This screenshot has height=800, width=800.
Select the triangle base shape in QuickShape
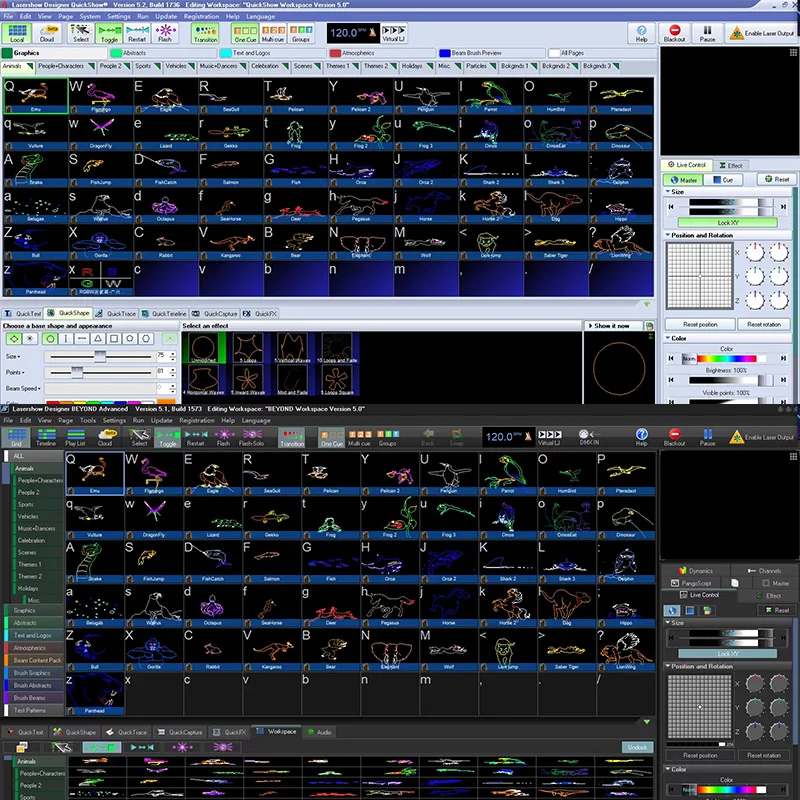(98, 338)
